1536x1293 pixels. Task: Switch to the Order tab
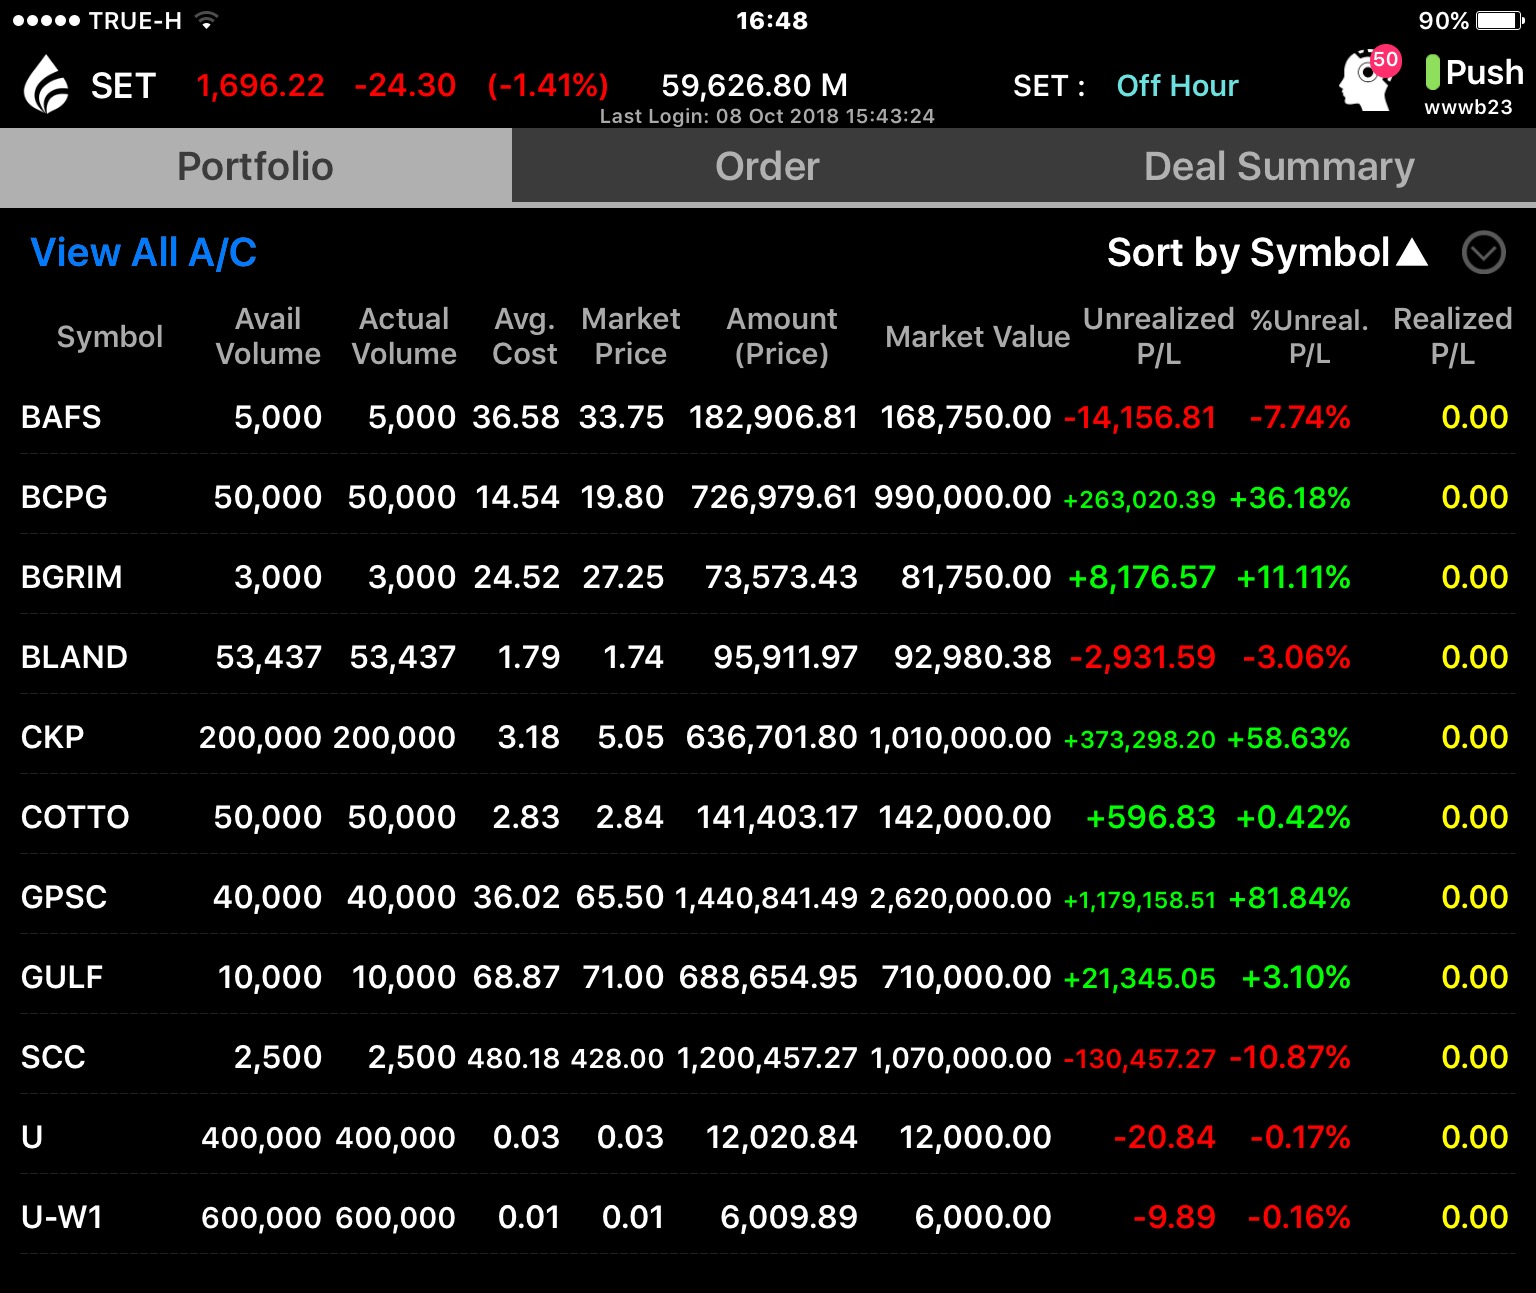pos(767,166)
